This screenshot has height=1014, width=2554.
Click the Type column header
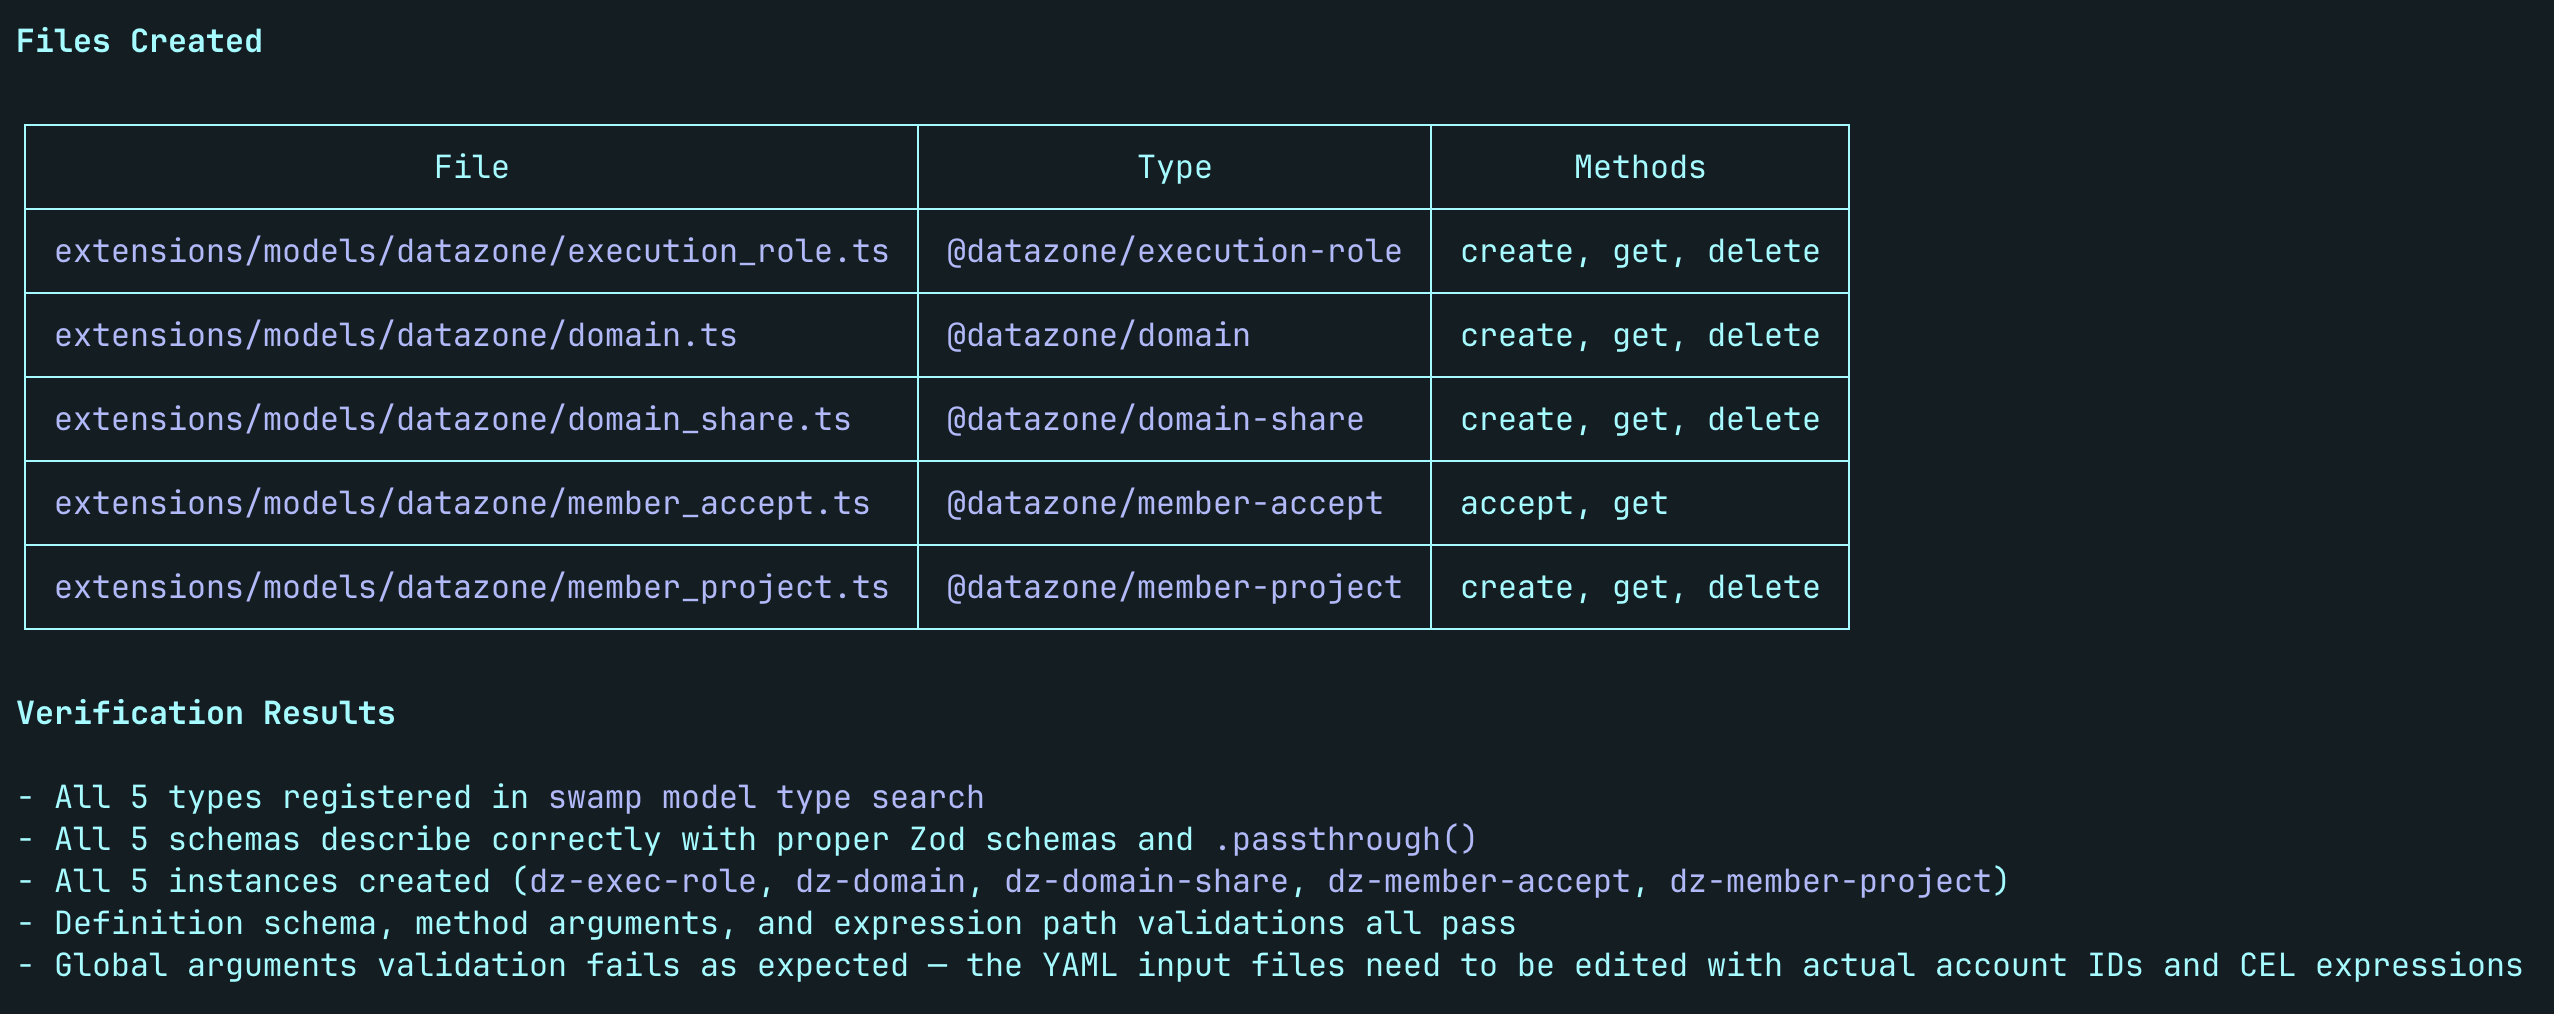pyautogui.click(x=1174, y=167)
